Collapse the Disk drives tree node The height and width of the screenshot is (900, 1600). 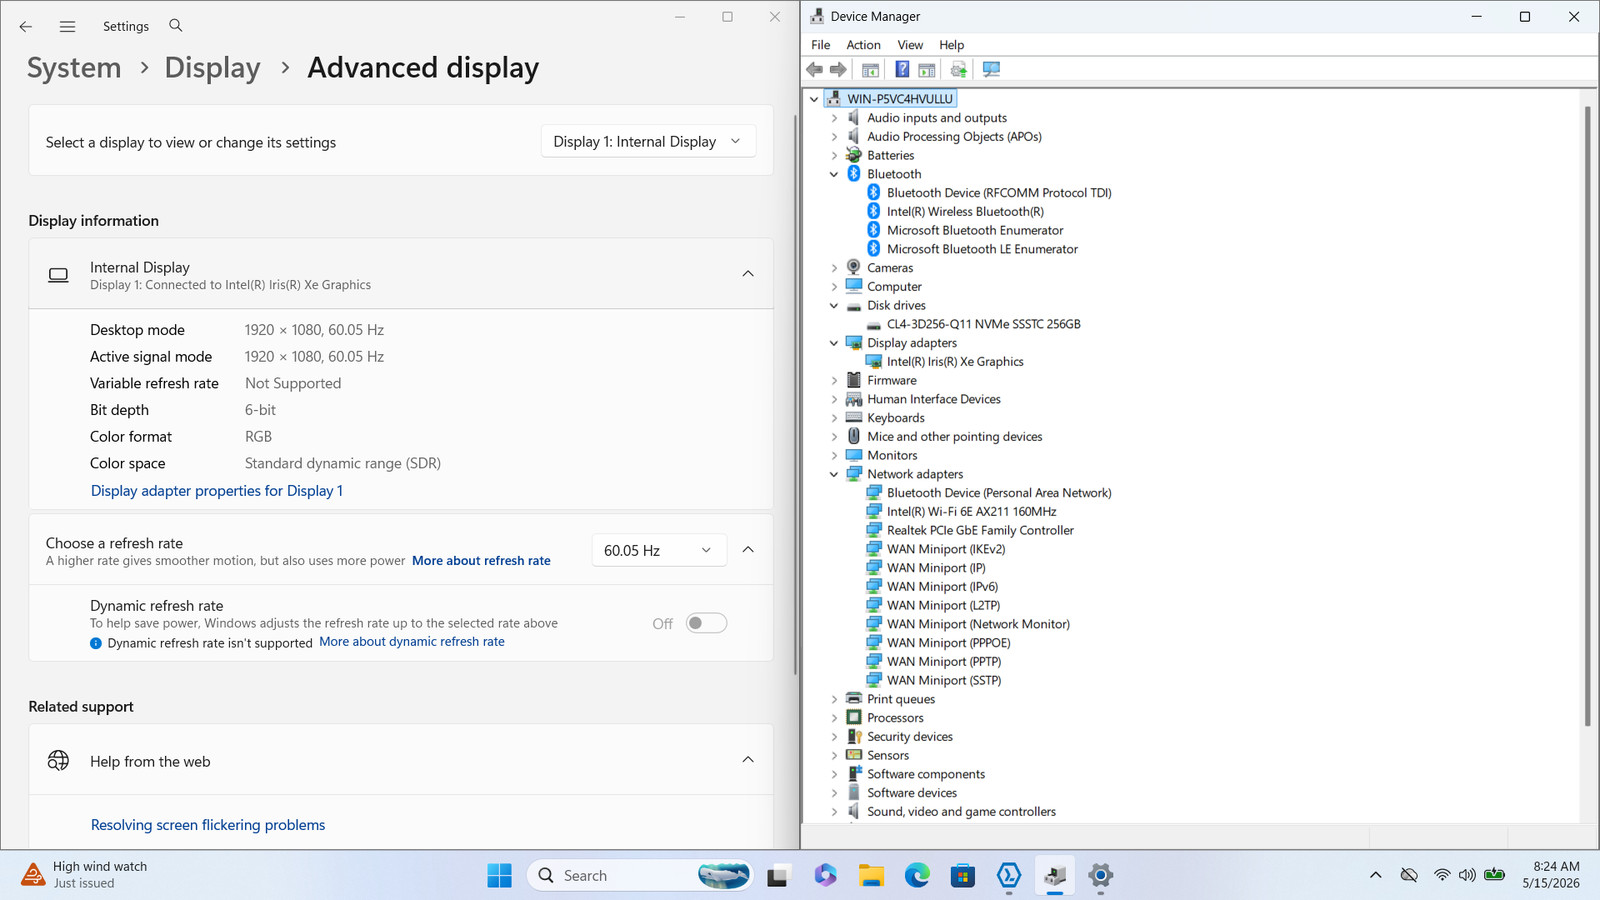[x=834, y=305]
